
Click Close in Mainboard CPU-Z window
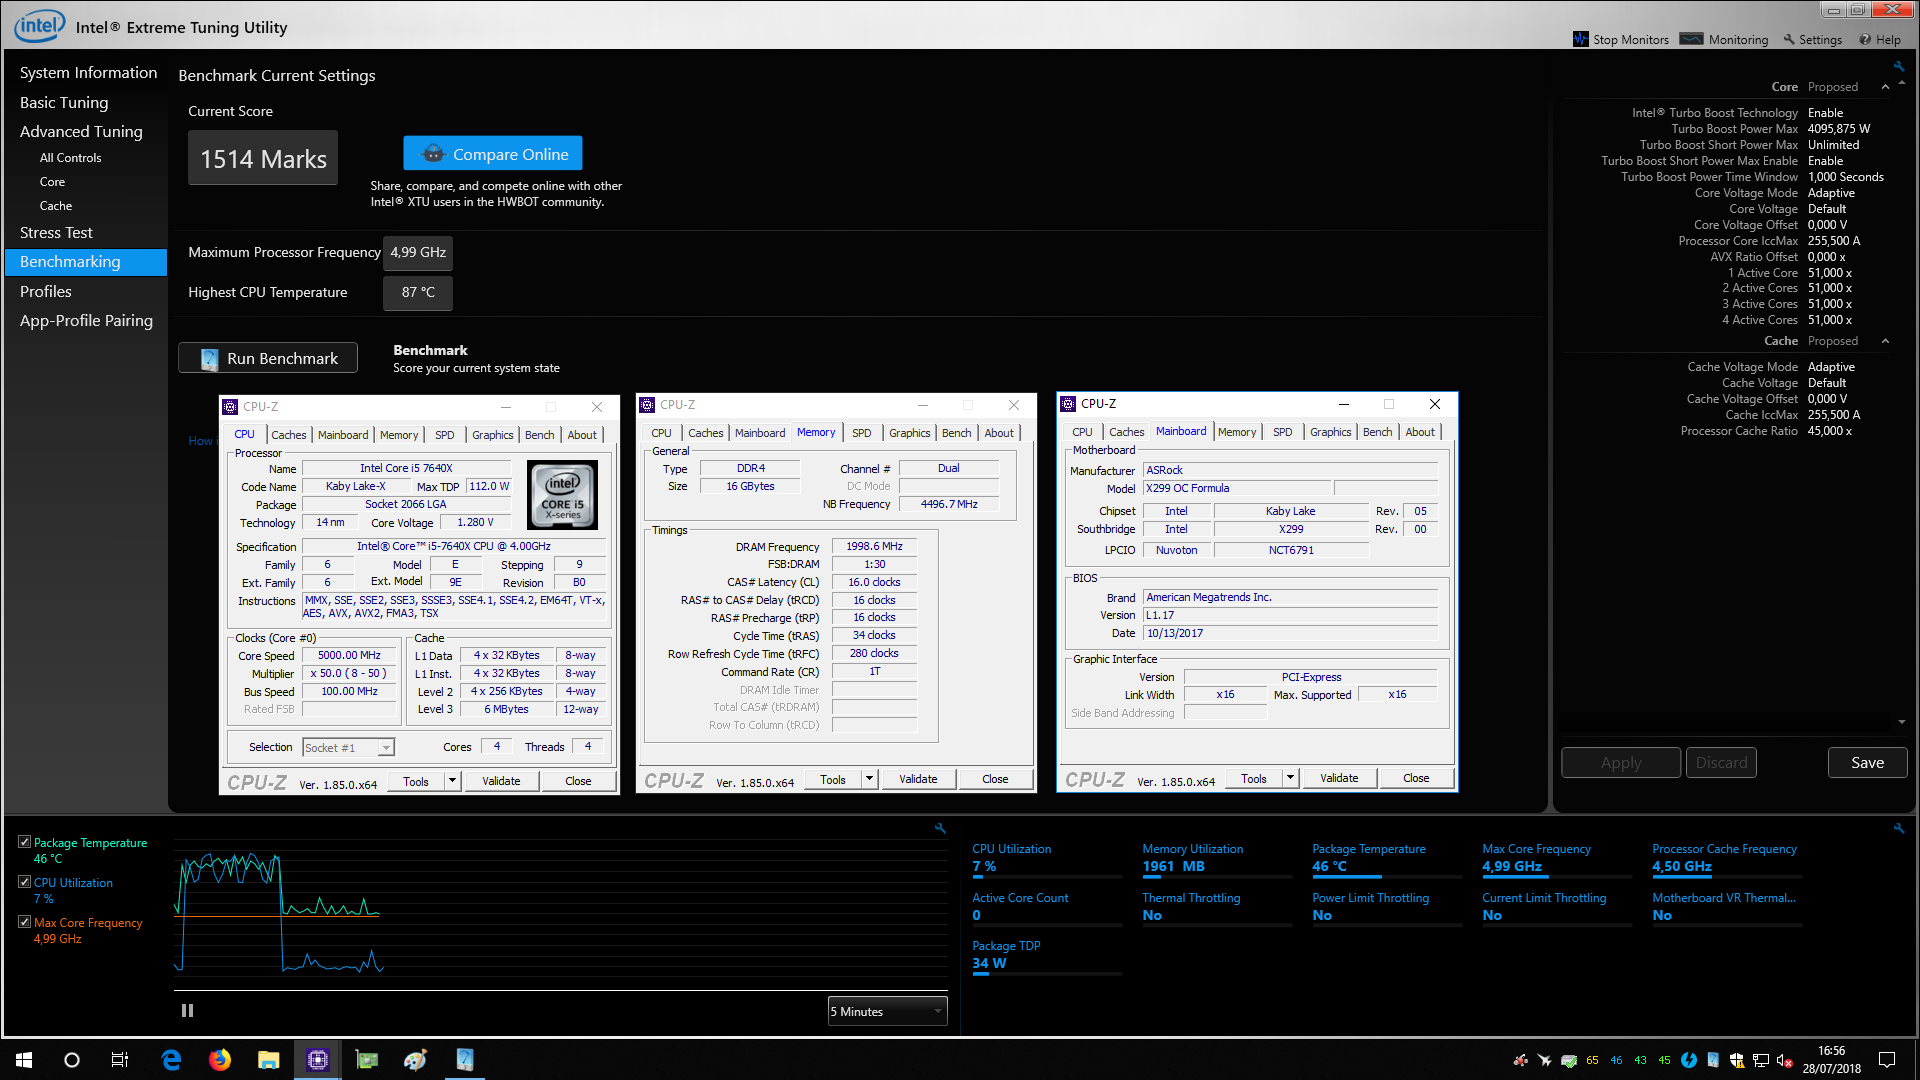pos(1416,778)
